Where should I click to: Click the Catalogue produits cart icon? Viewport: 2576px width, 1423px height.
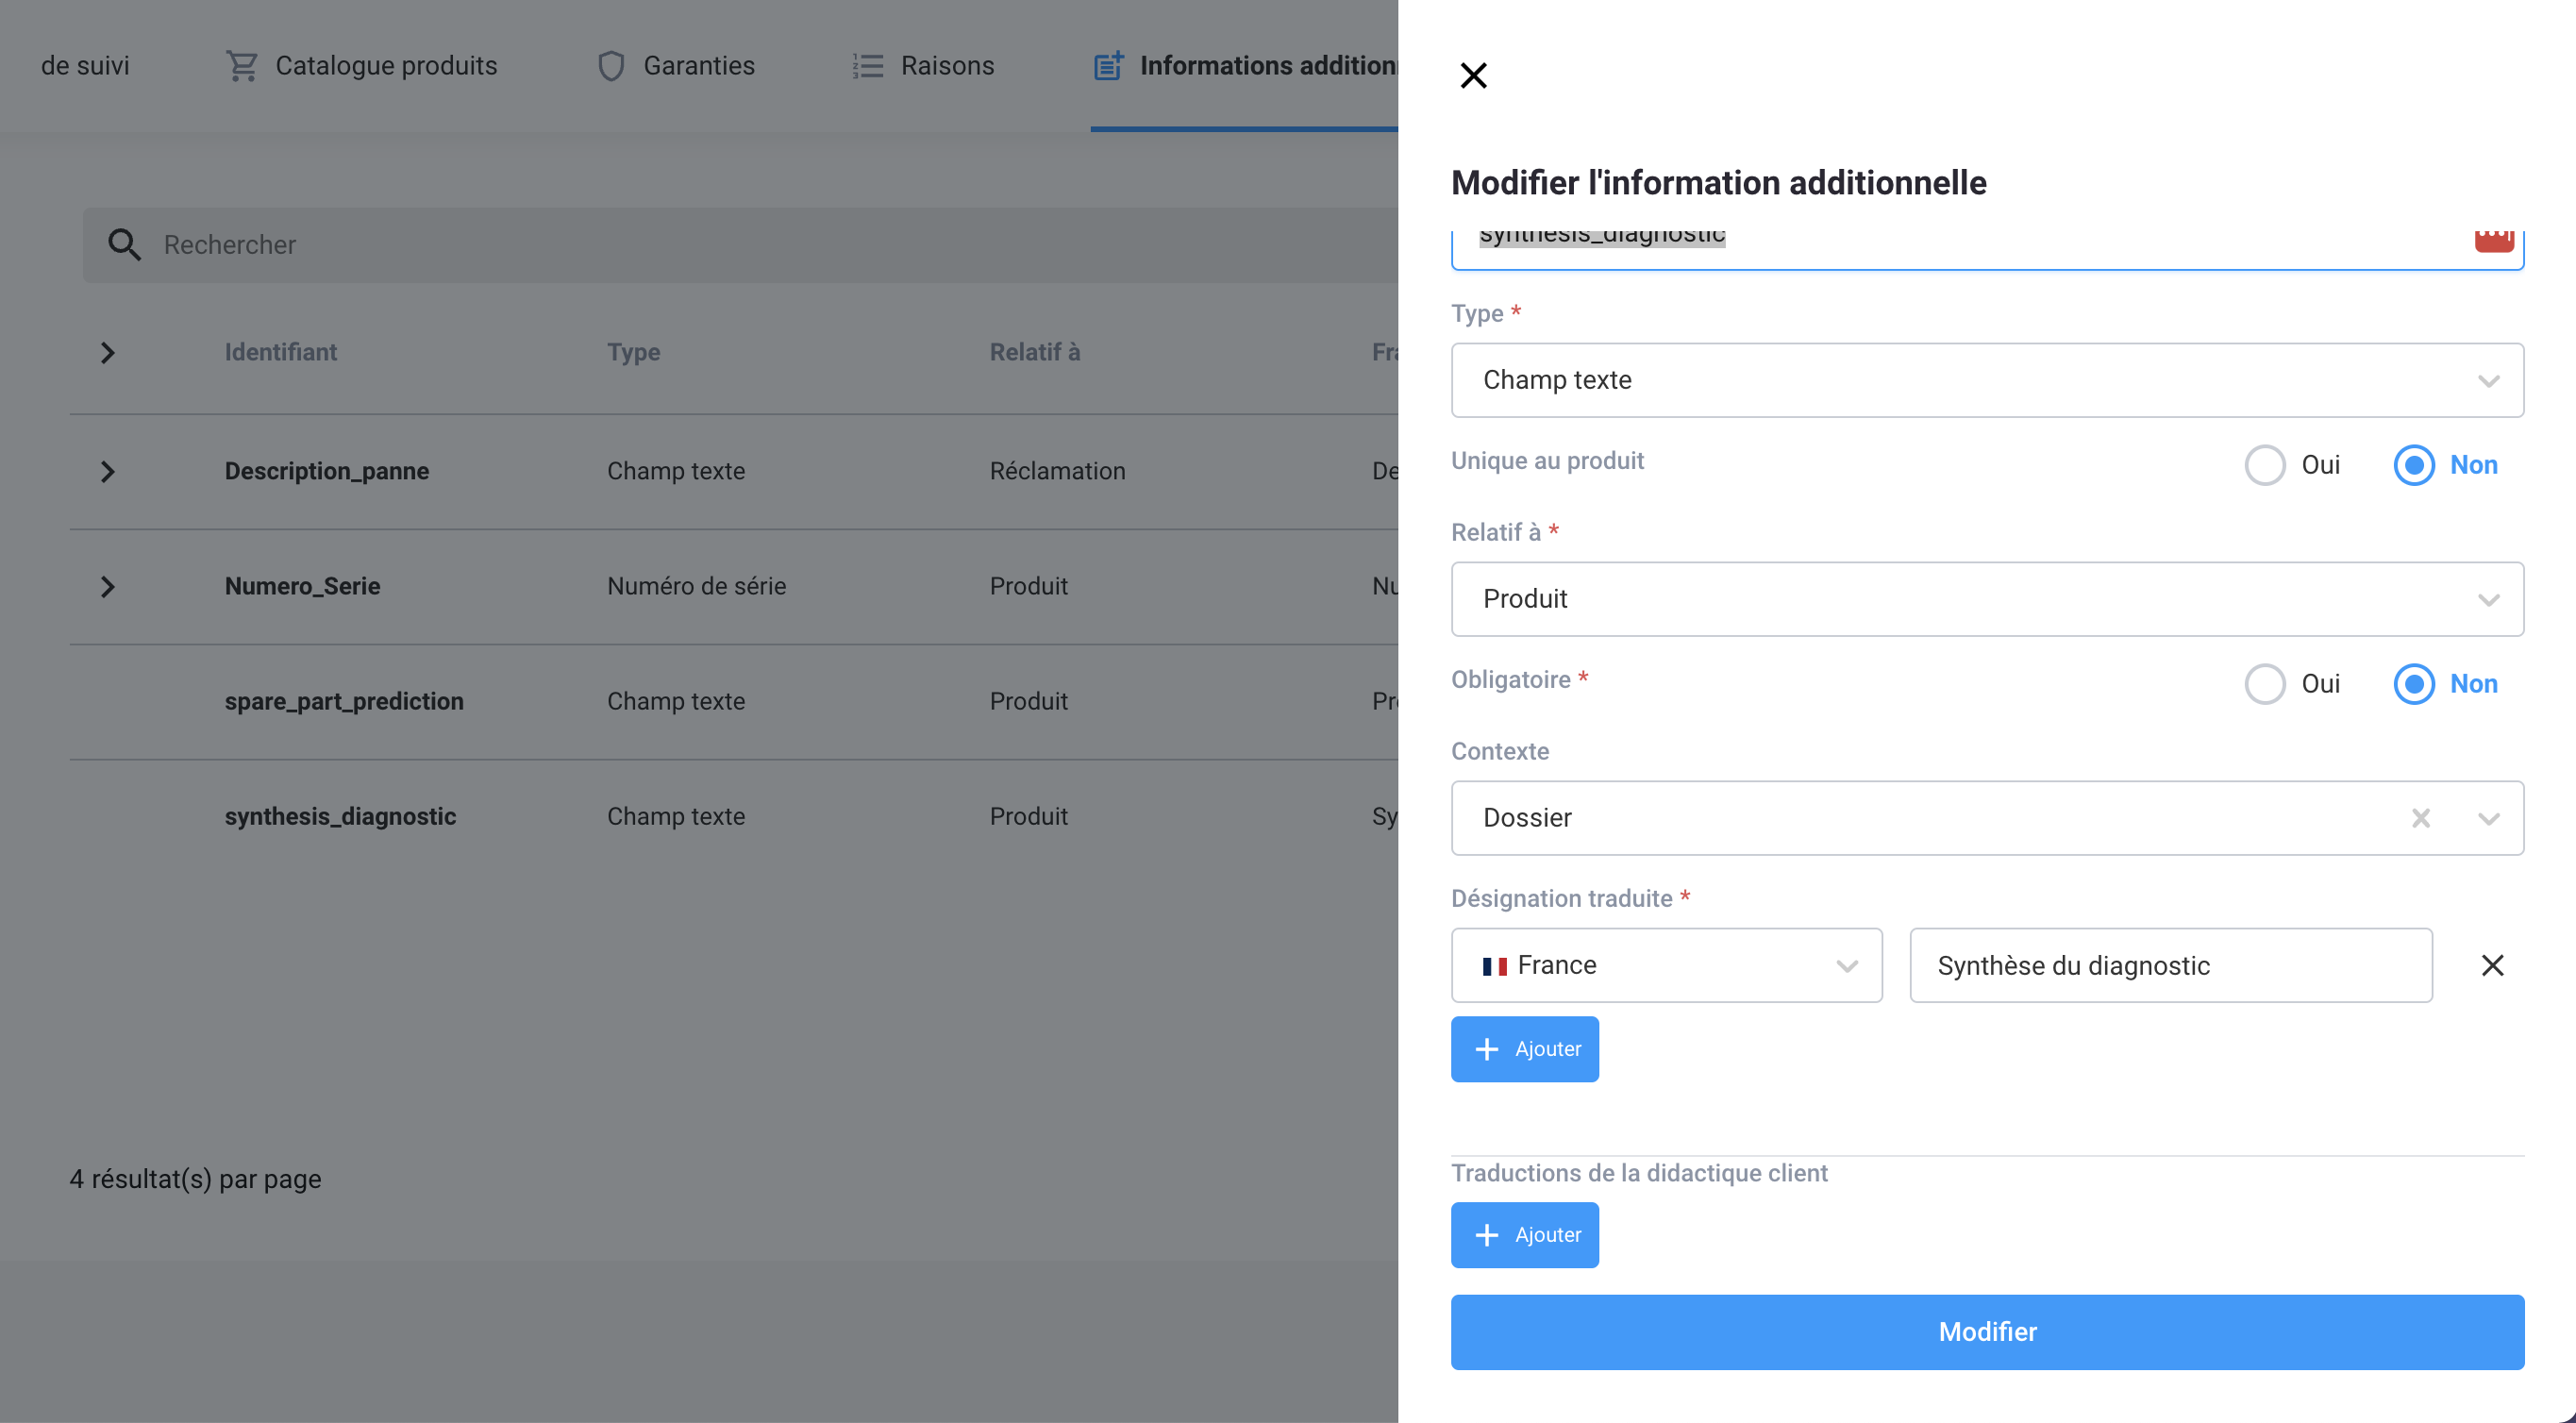tap(242, 66)
